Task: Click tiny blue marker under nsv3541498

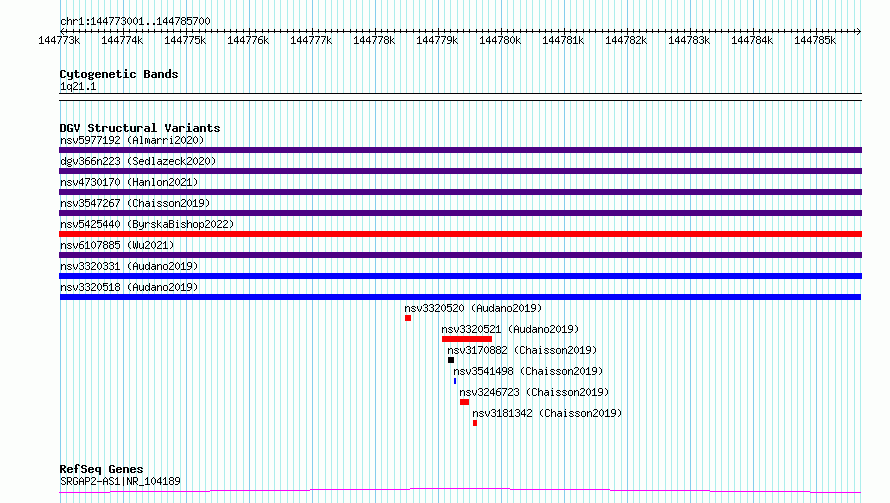Action: point(455,381)
